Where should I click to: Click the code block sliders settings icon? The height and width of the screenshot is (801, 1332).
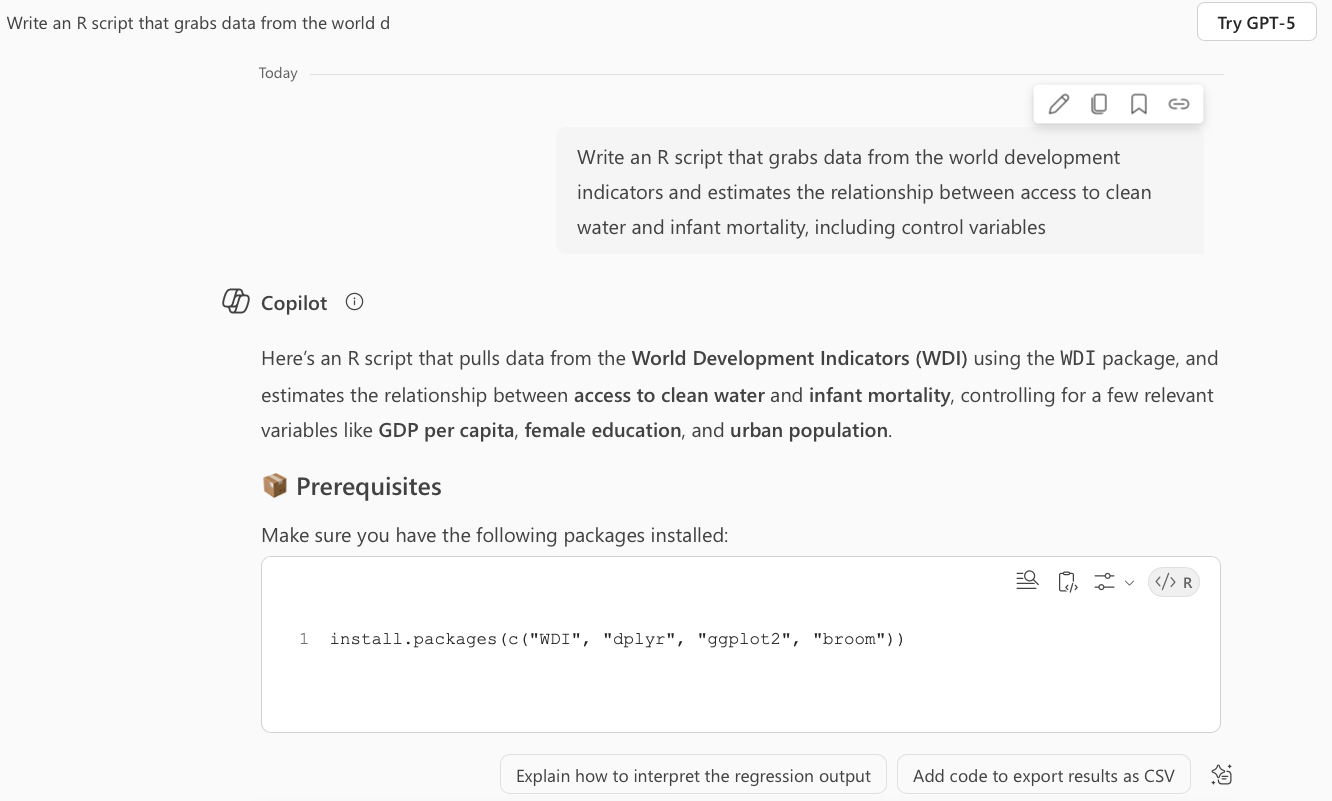[1104, 582]
